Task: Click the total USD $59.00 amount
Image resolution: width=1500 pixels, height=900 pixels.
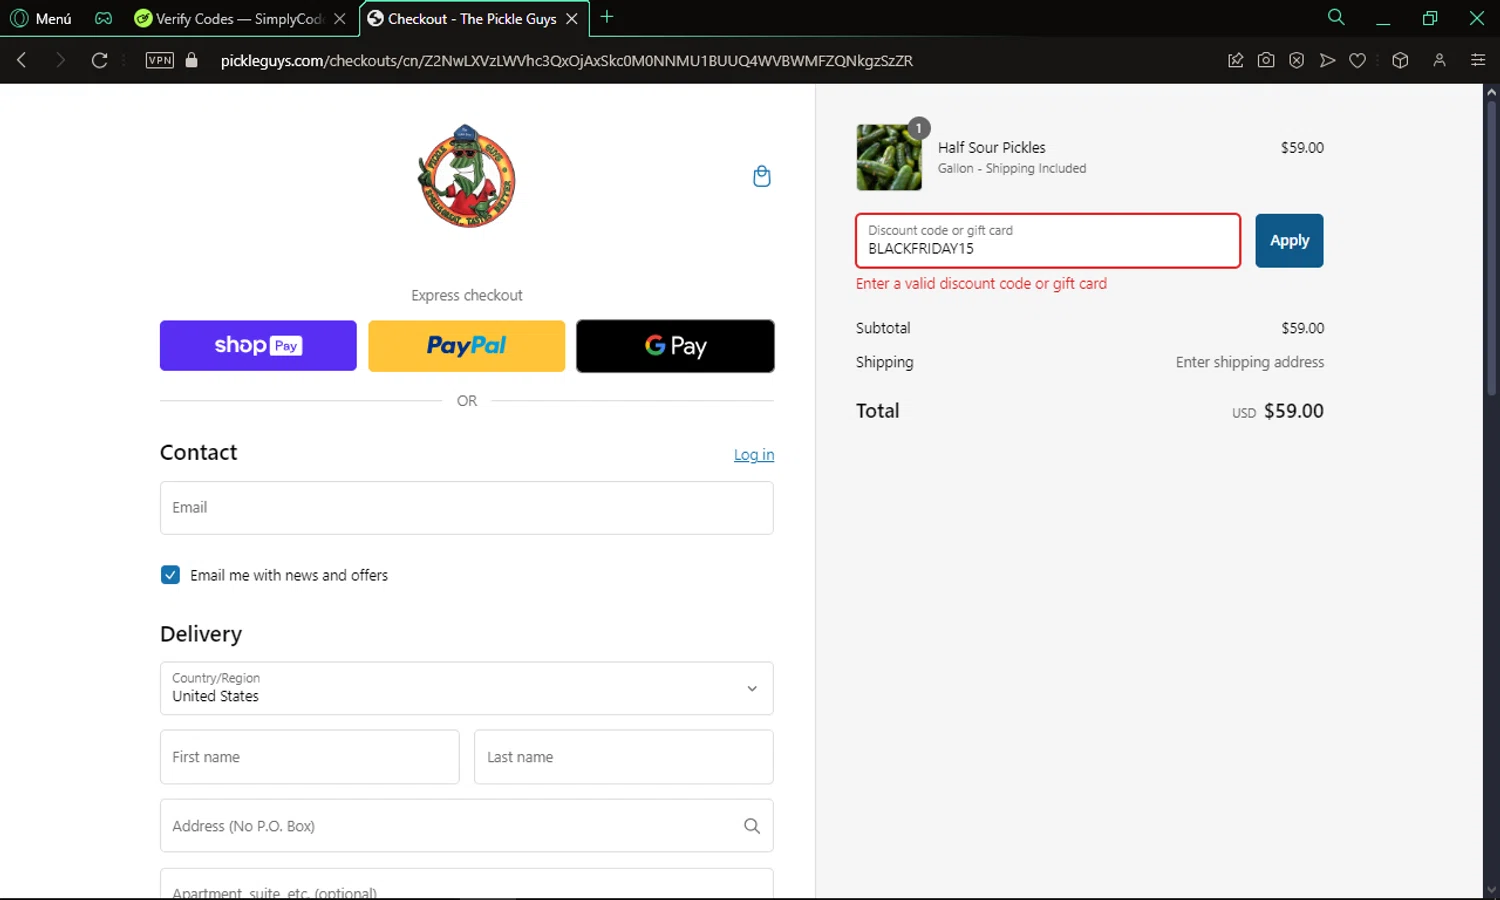Action: point(1278,411)
